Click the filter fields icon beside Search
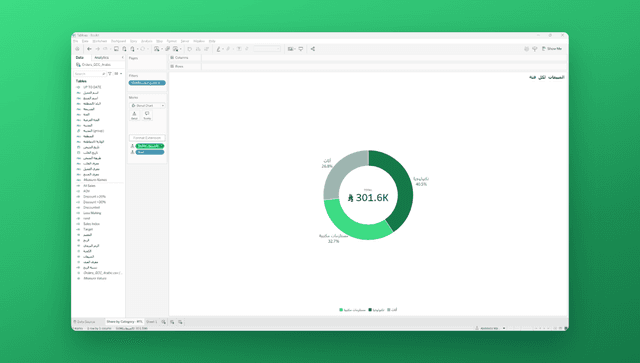Viewport: 640px width, 363px height. coord(110,73)
